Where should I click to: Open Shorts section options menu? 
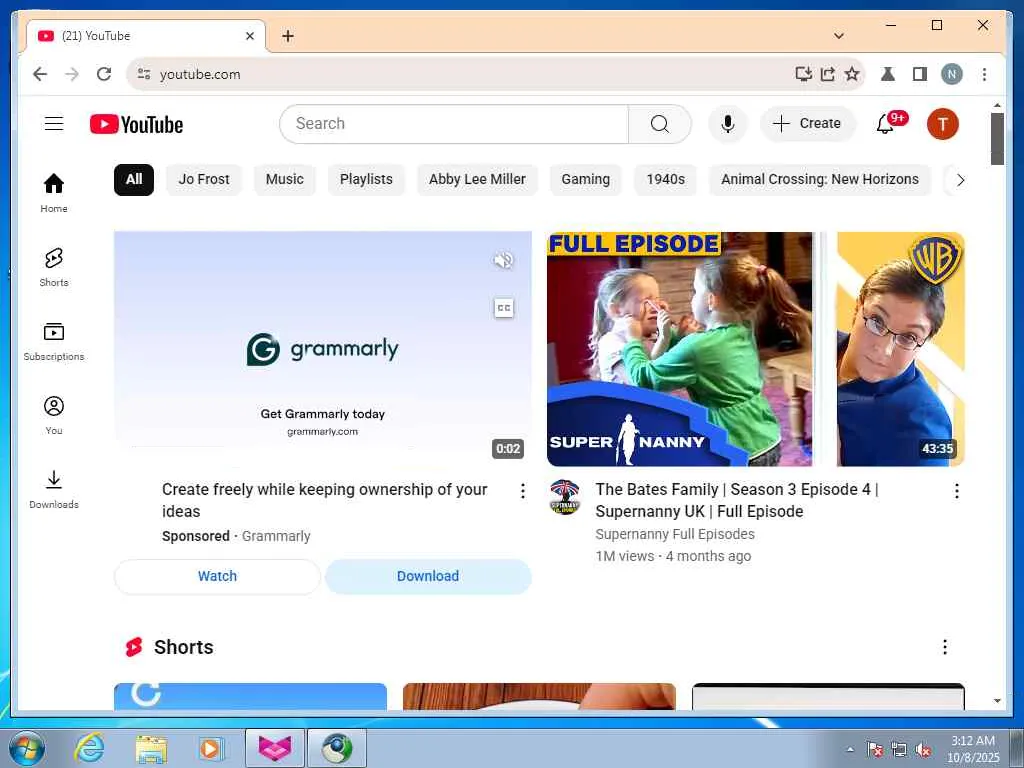click(x=944, y=647)
